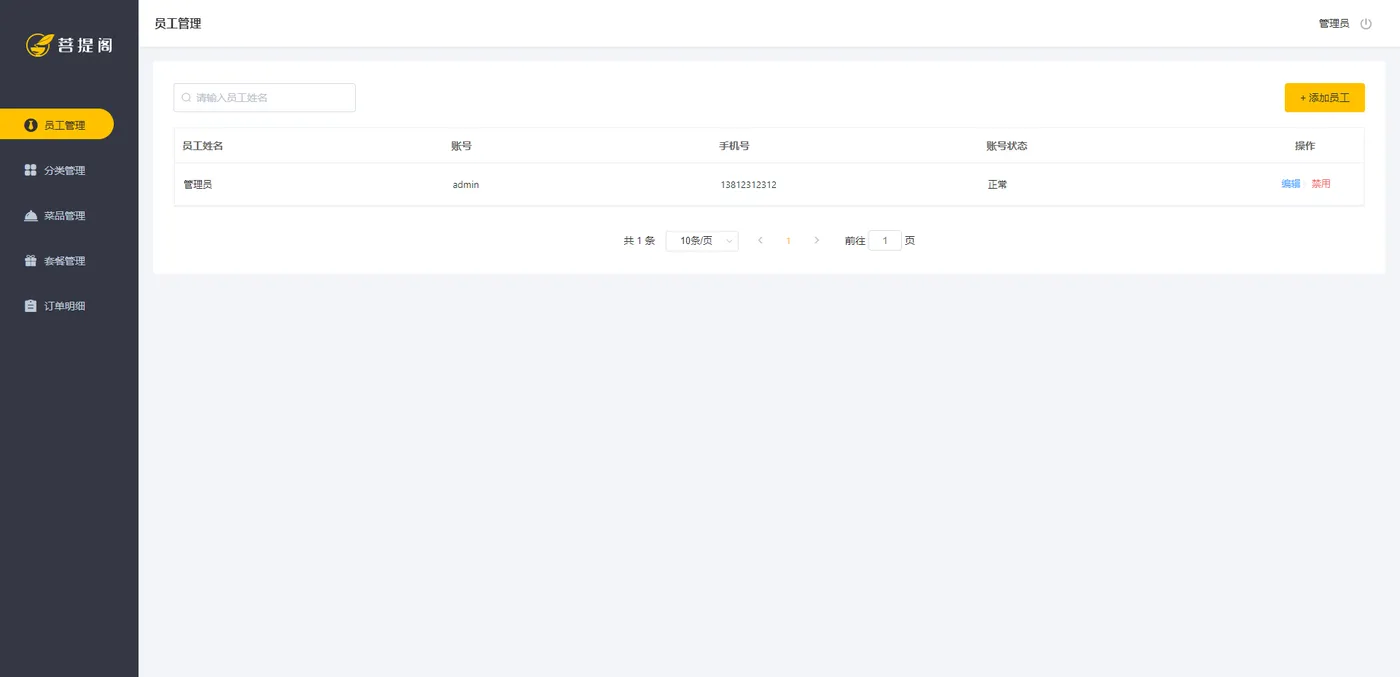Open the 菜品管理 menu item
Image resolution: width=1400 pixels, height=677 pixels.
pyautogui.click(x=57, y=215)
